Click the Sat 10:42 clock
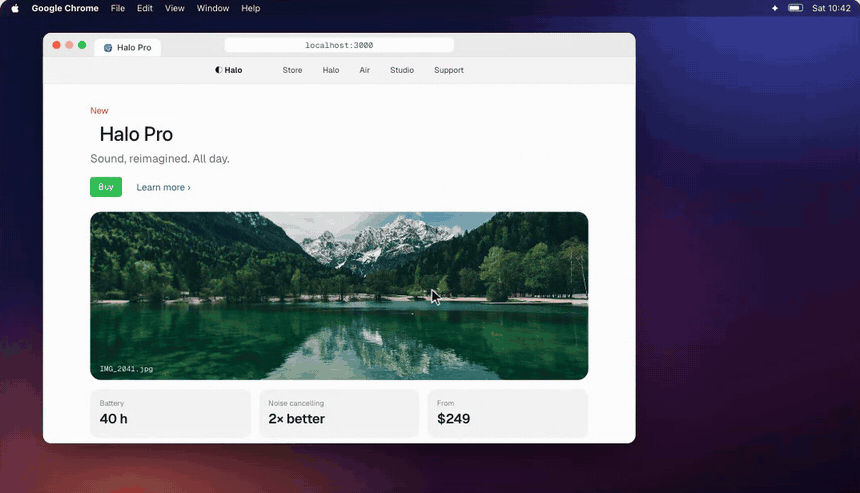The height and width of the screenshot is (493, 860). point(831,8)
